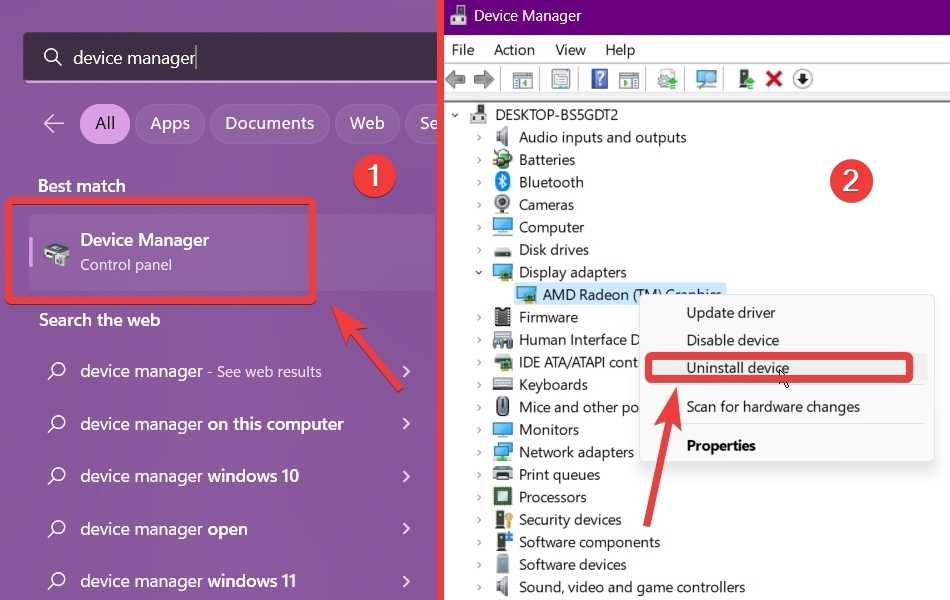Click the Disk drives icon
Image resolution: width=950 pixels, height=600 pixels.
click(502, 250)
